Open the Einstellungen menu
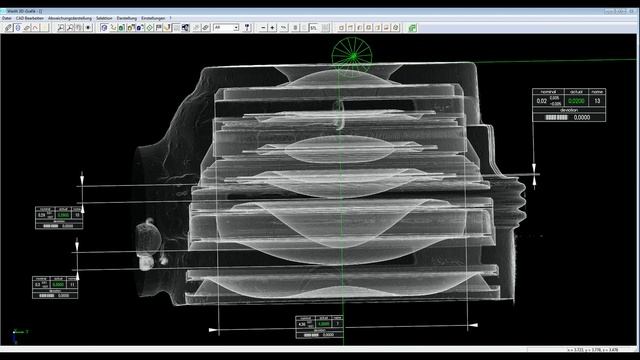 [x=153, y=18]
